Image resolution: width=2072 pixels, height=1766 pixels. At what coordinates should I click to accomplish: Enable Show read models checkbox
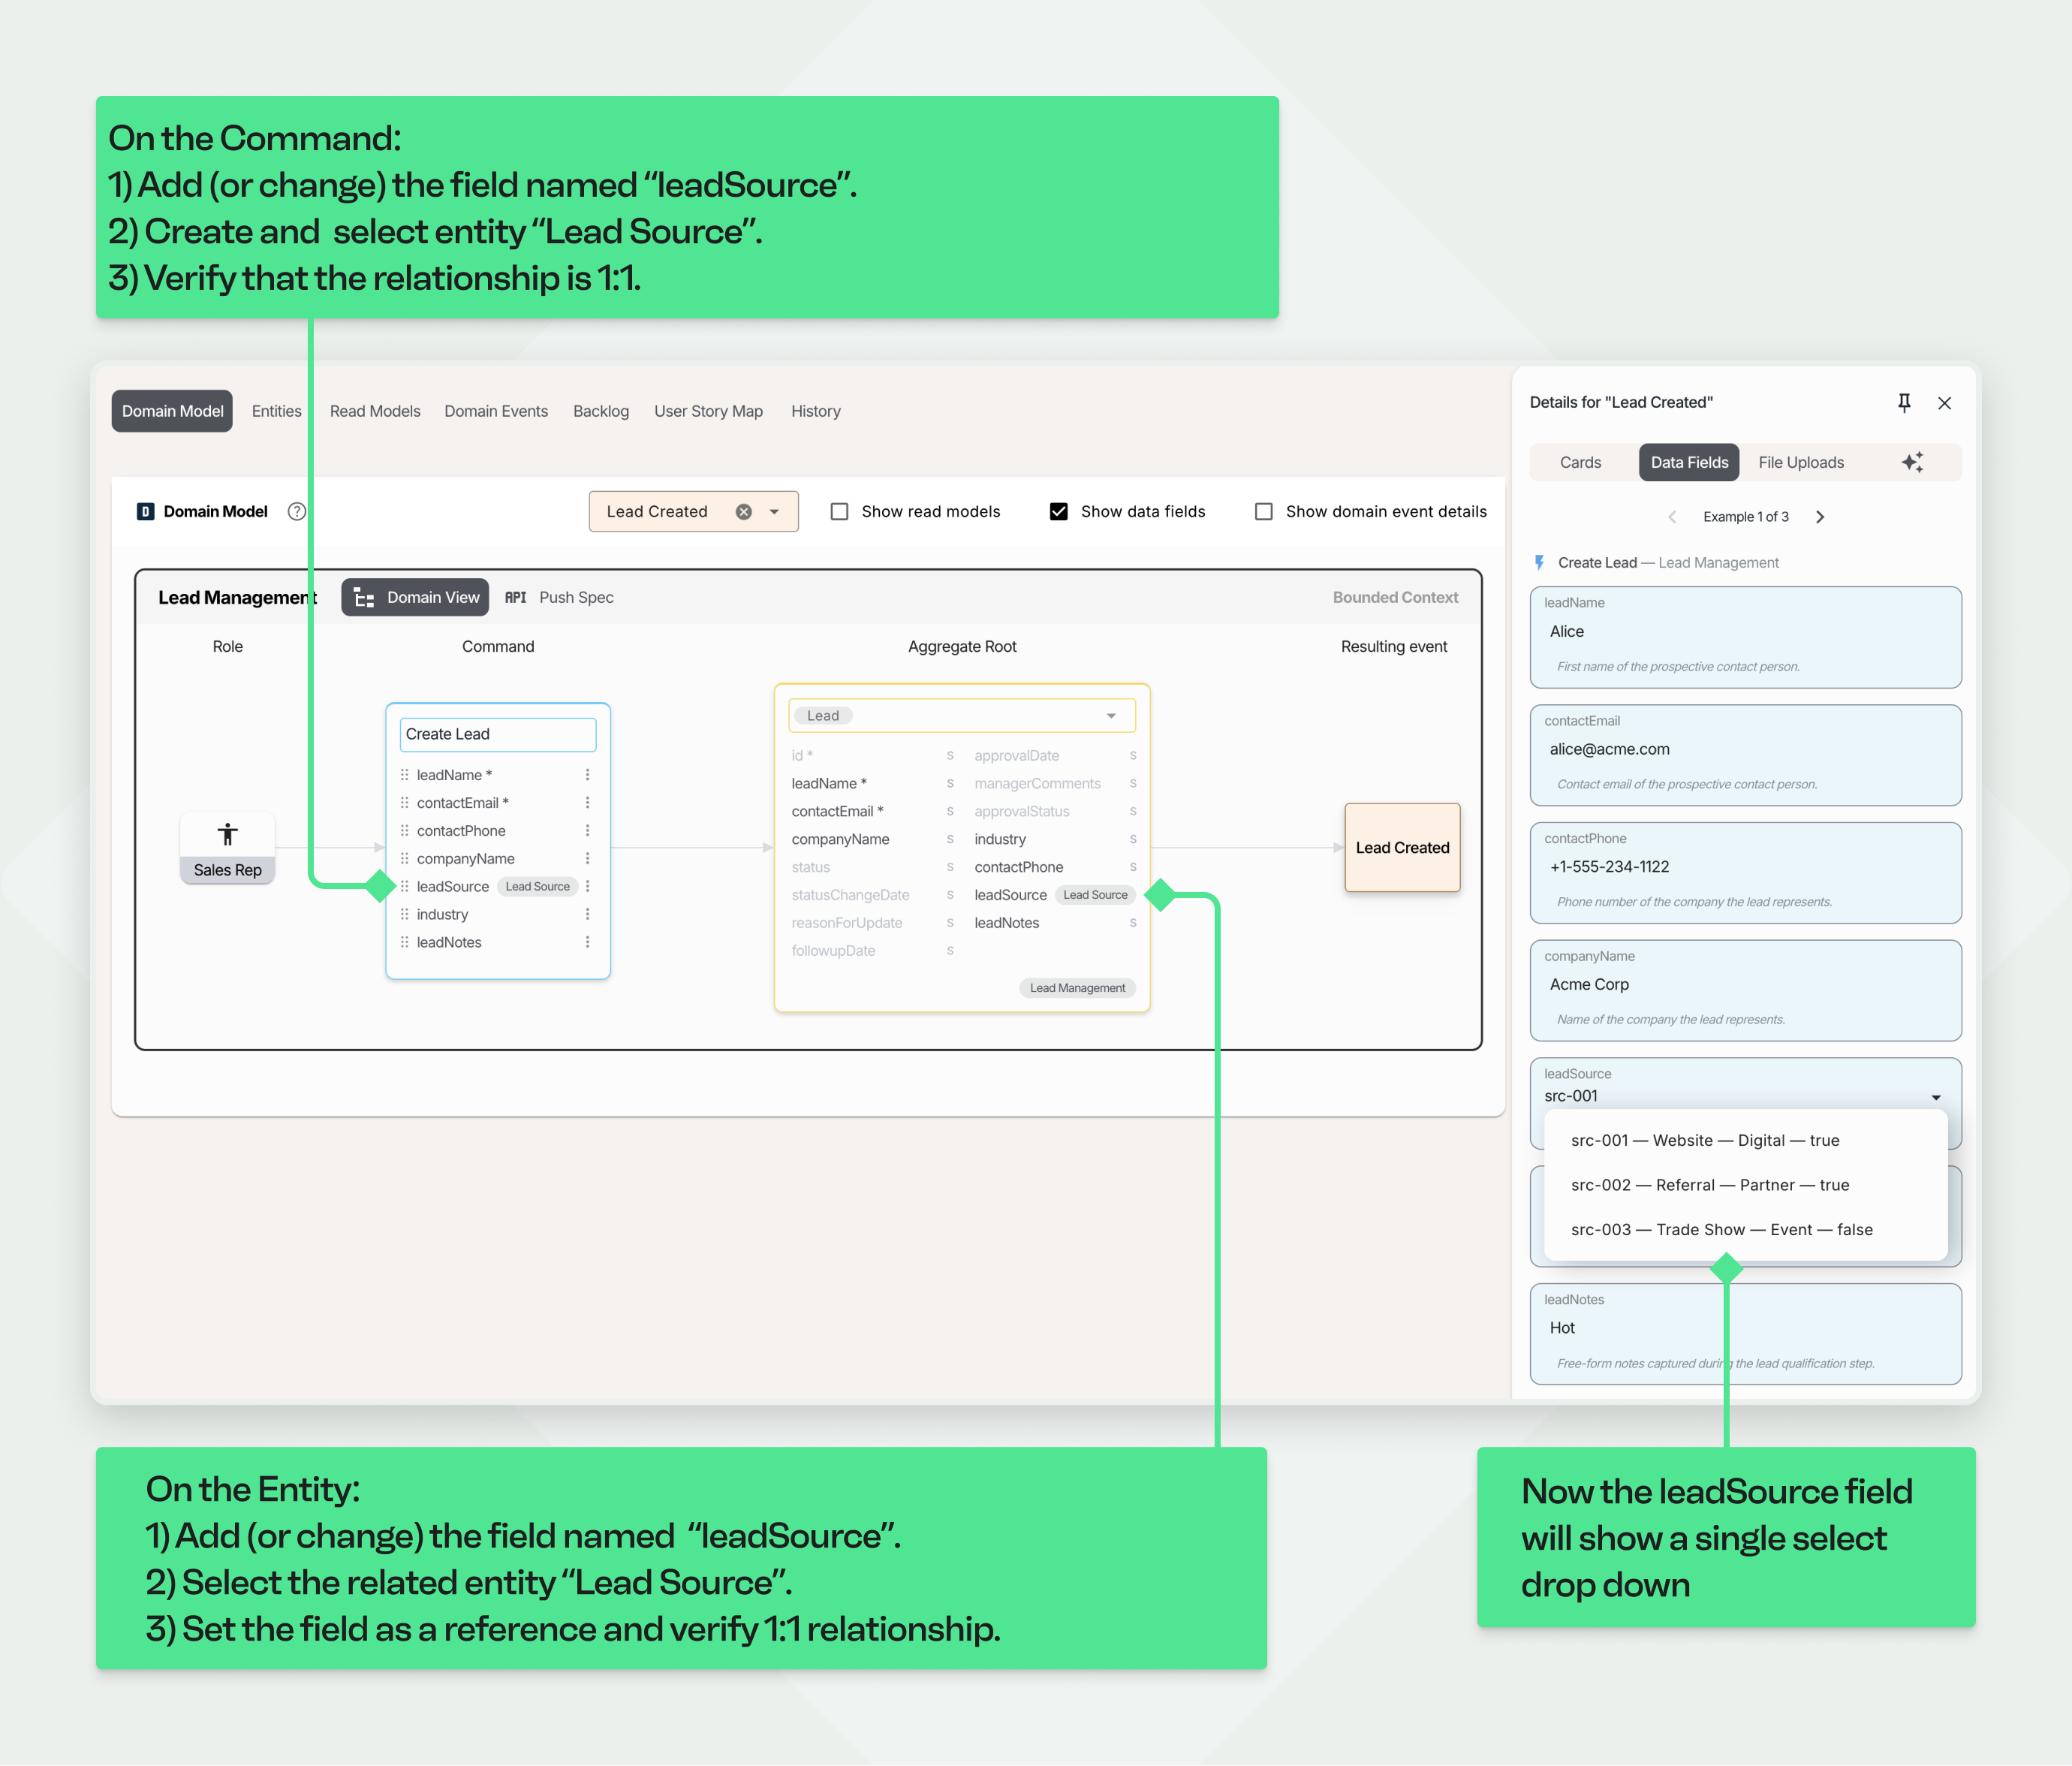pos(840,511)
